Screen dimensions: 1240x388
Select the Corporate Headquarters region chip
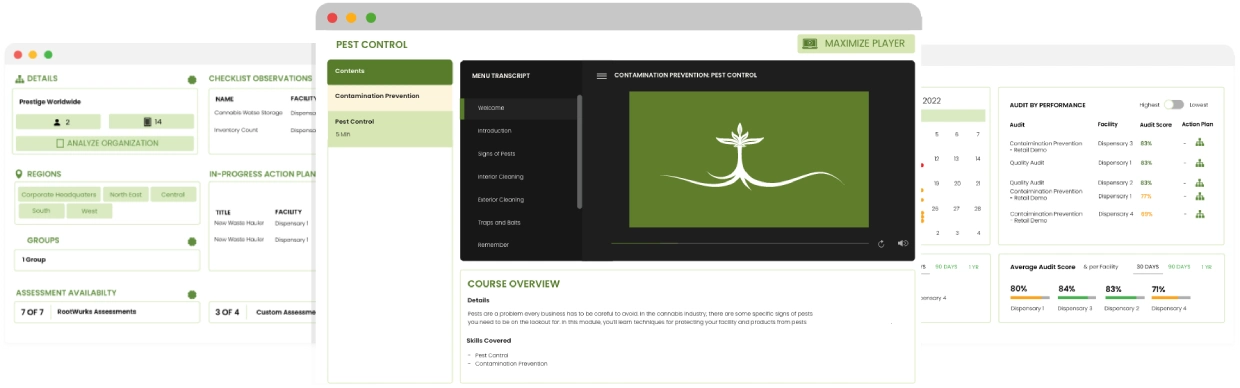[59, 194]
